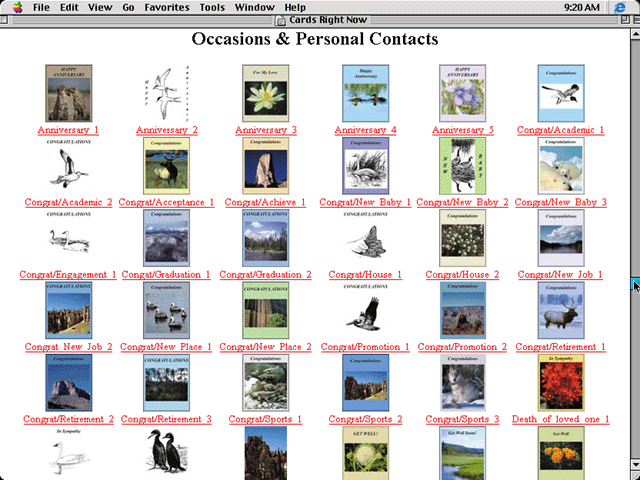
Task: Select the orange flowers Get Well card thumbnail
Action: coord(561,453)
